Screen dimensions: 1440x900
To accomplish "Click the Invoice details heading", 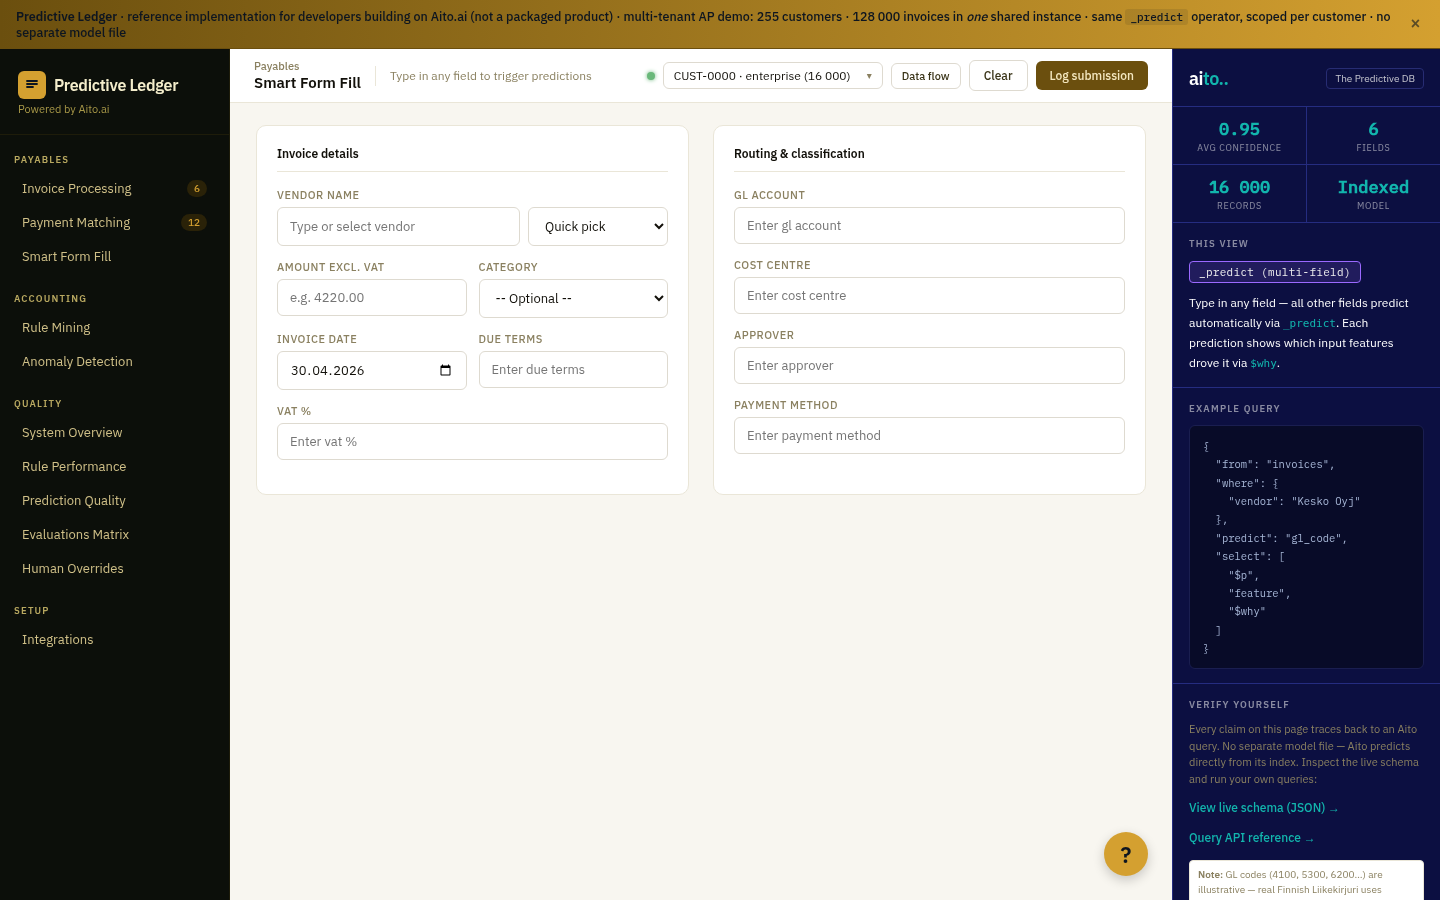I will (x=318, y=154).
